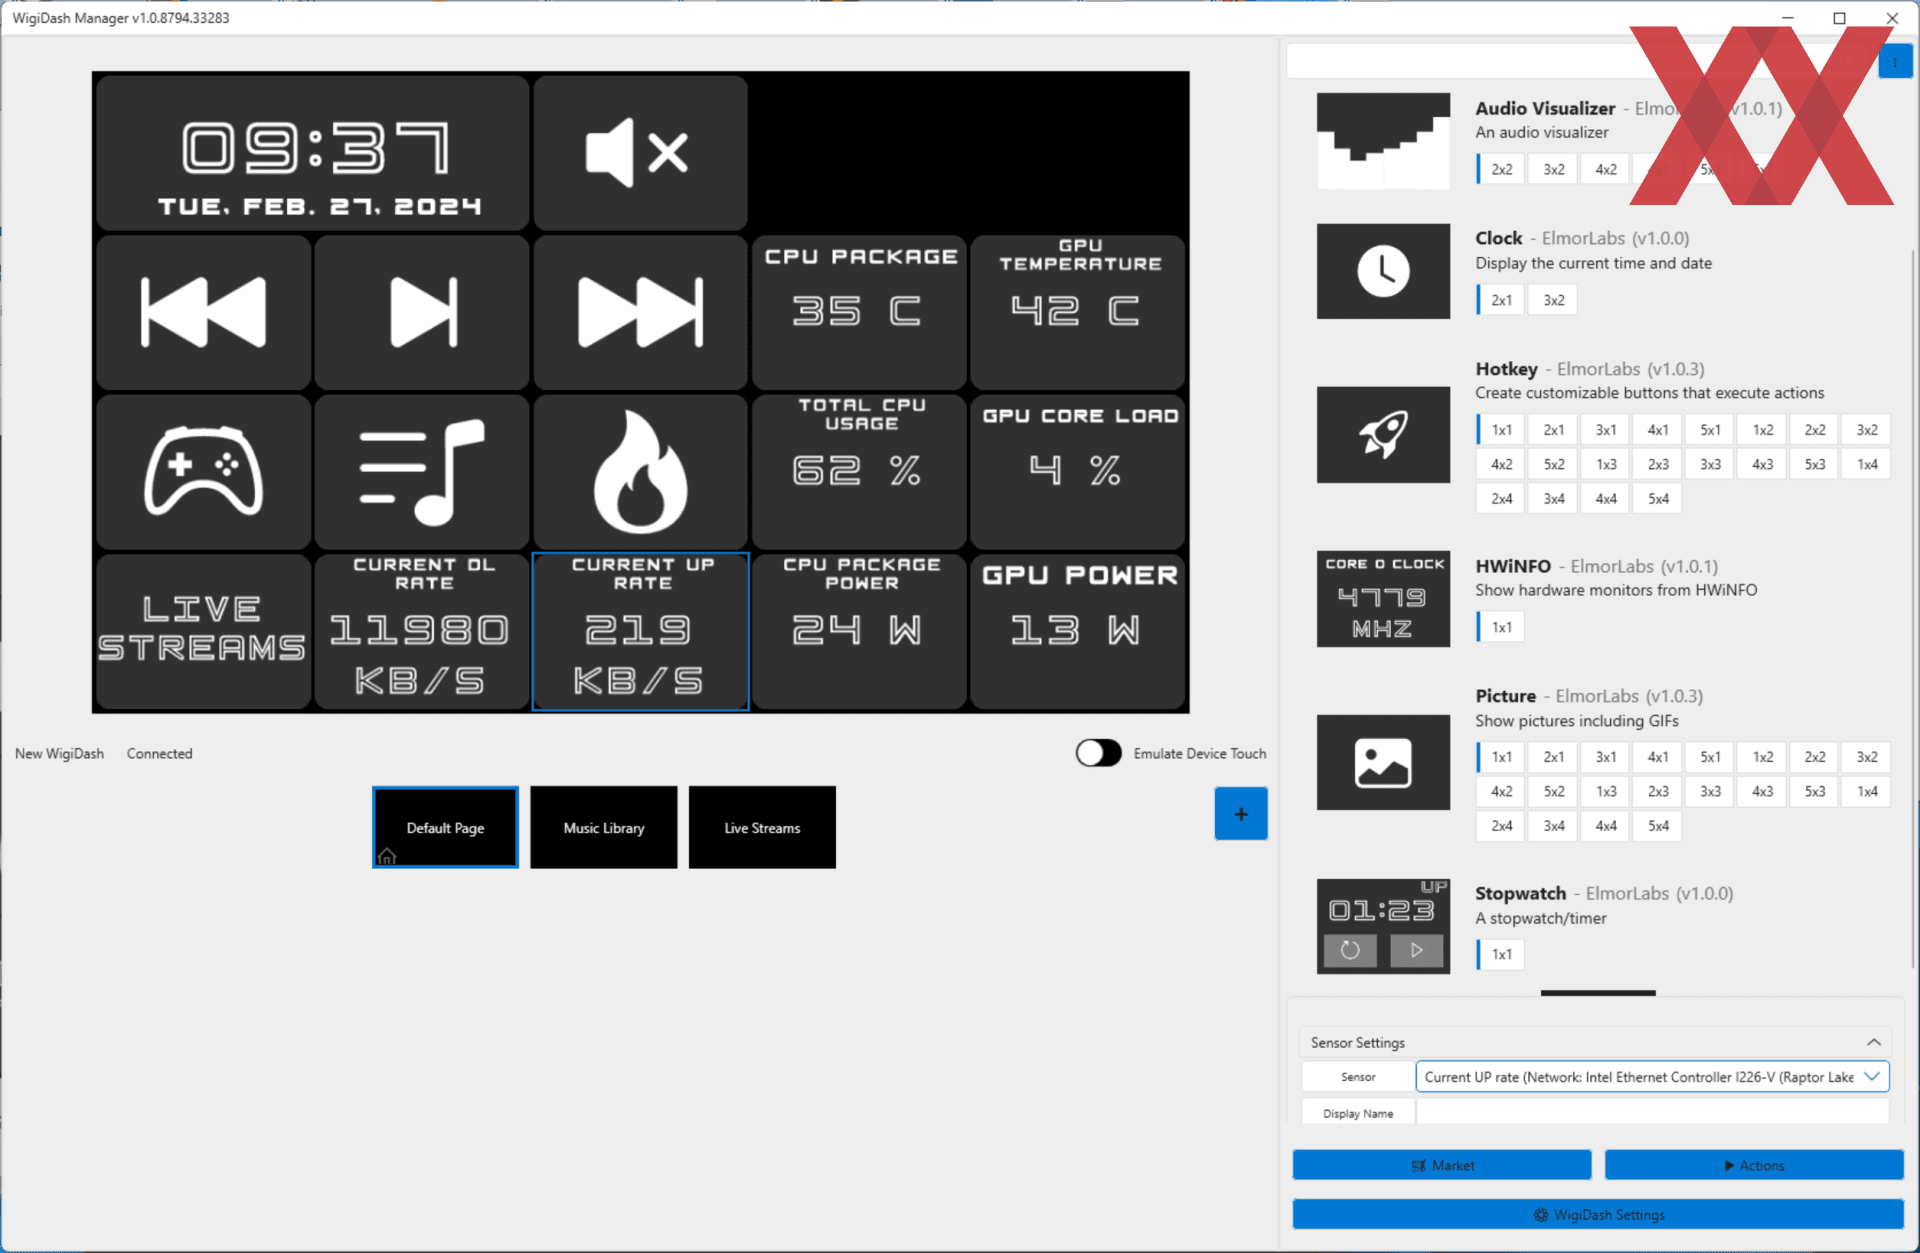Screen dimensions: 1920x1253
Task: Choose HWiNFO 1x1 size
Action: coord(1502,627)
